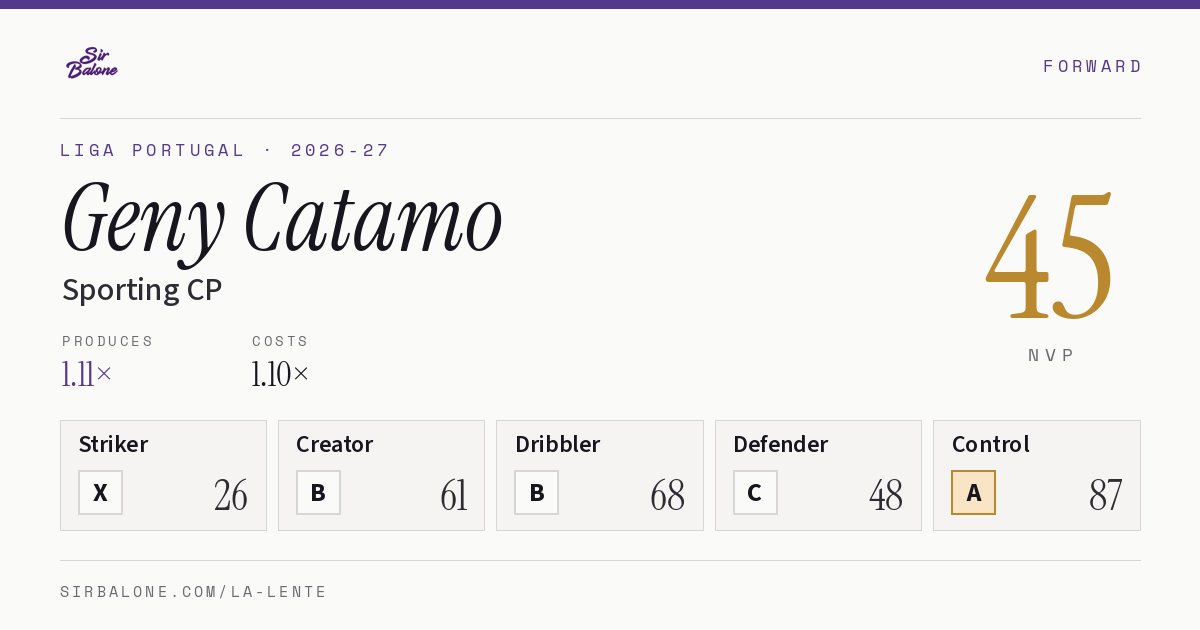
Task: Click the Produces 1.11× value
Action: [x=87, y=375]
